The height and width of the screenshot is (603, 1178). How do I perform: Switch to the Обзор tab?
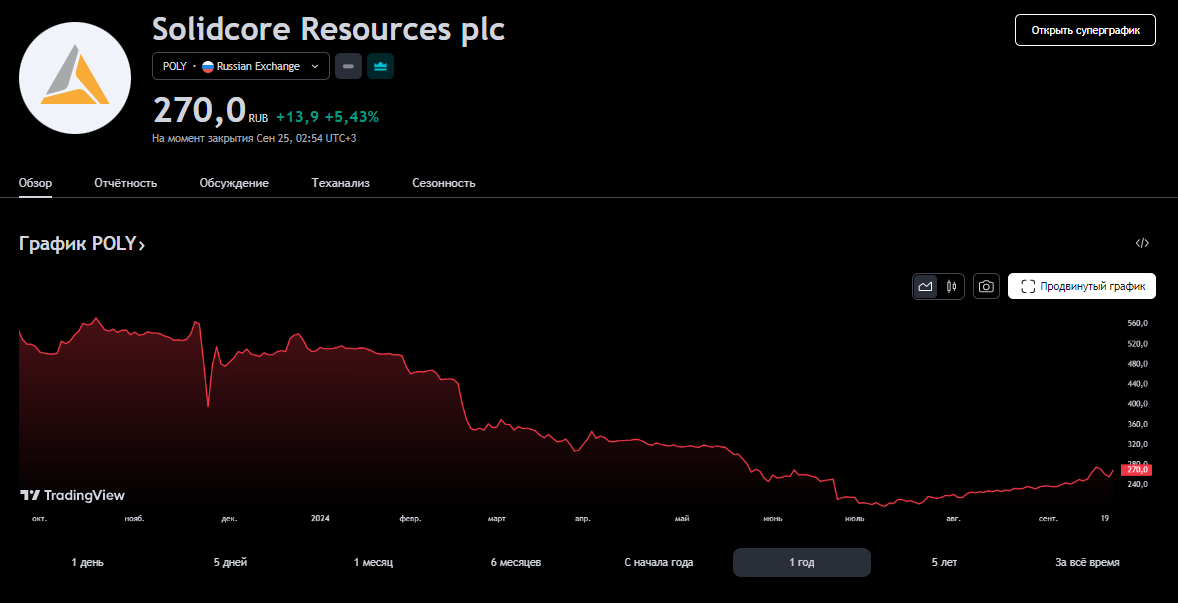coord(35,183)
